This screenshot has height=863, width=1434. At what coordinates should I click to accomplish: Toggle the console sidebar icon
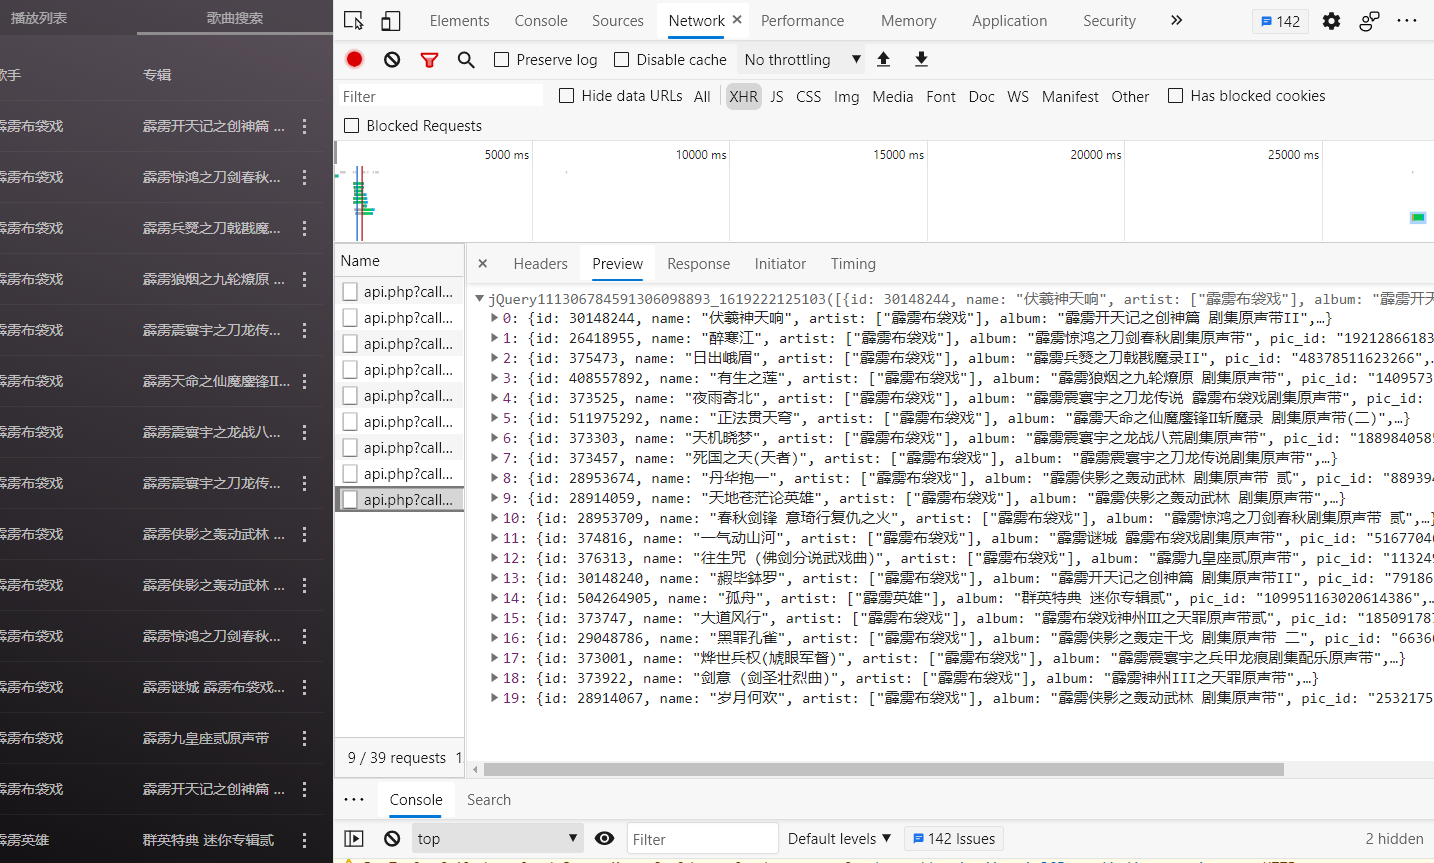click(354, 838)
